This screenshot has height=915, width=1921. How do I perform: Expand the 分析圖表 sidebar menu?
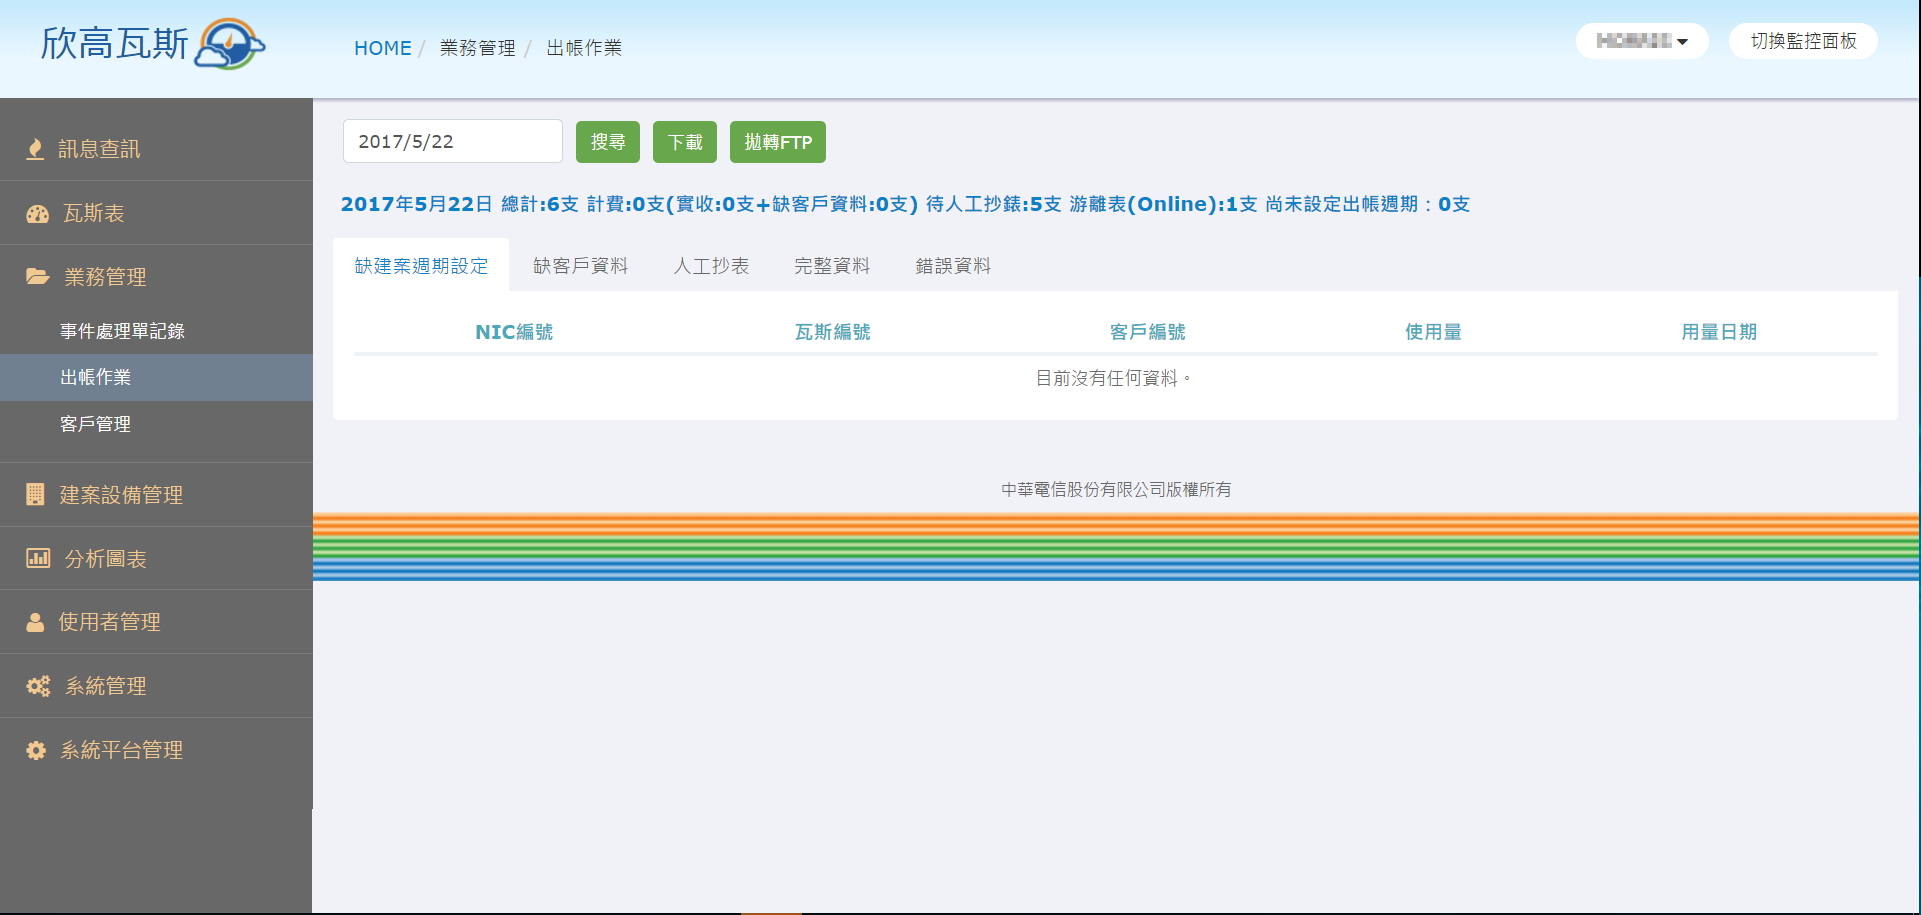pyautogui.click(x=156, y=559)
